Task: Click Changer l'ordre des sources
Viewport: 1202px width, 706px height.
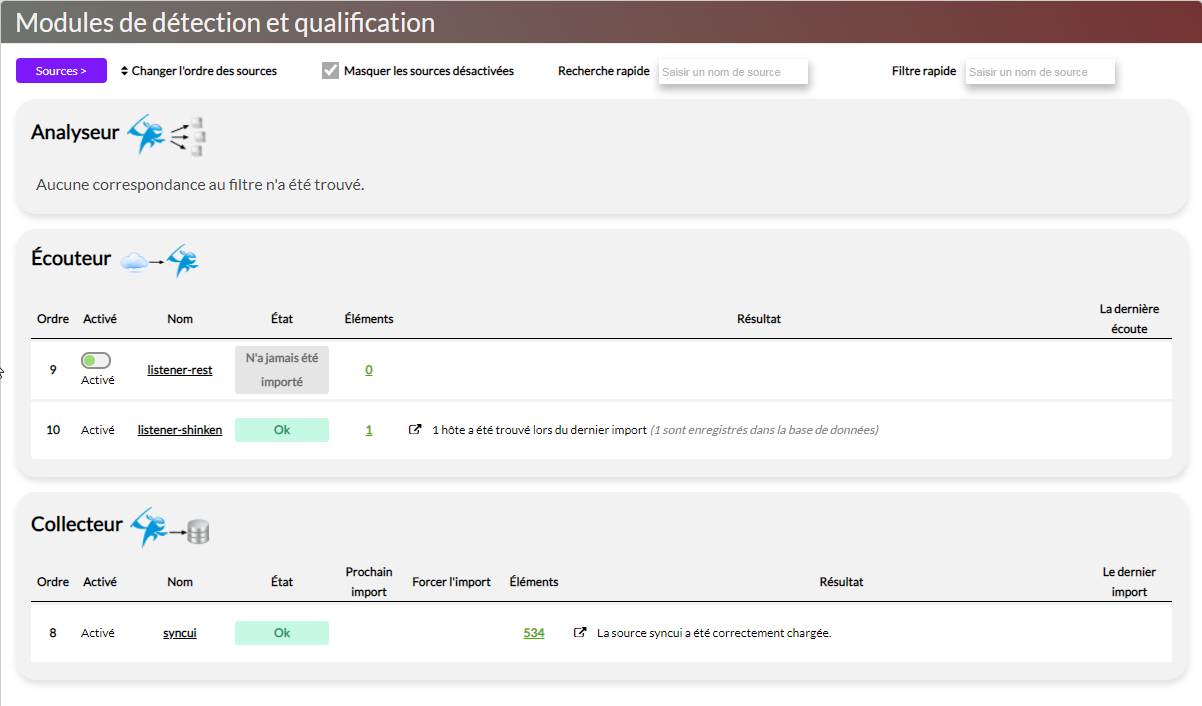Action: click(204, 71)
